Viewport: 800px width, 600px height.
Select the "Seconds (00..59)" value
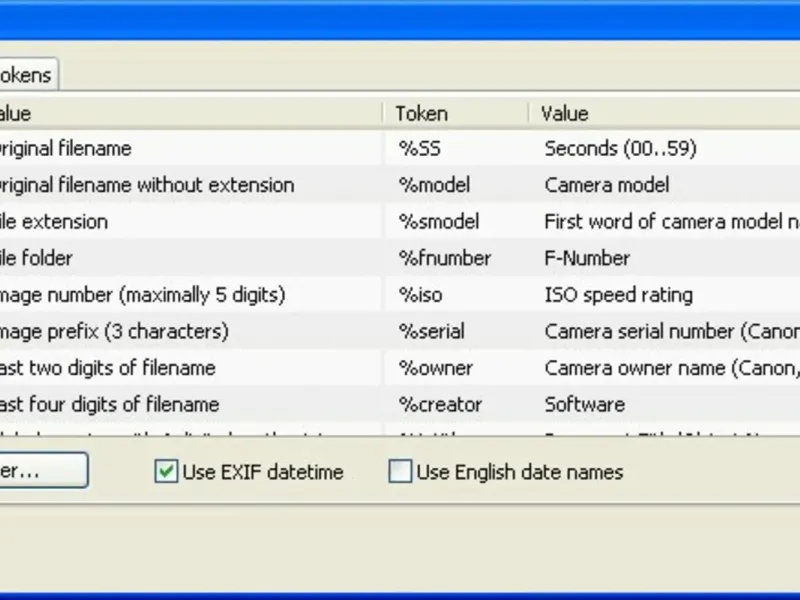(620, 149)
